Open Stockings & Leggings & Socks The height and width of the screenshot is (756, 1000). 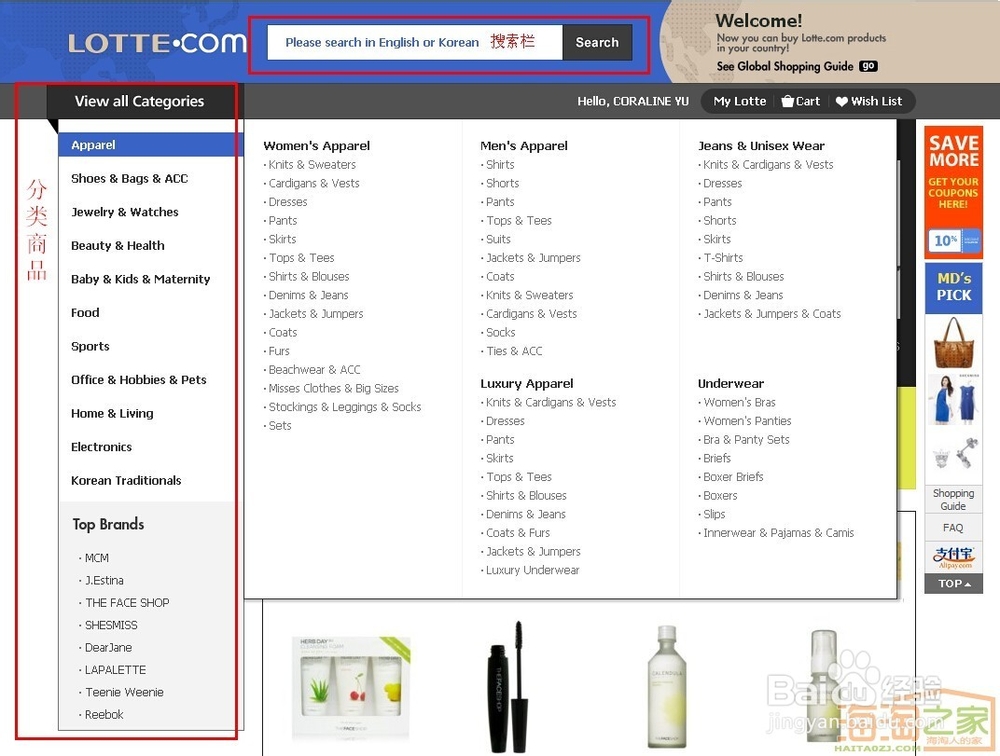[344, 406]
